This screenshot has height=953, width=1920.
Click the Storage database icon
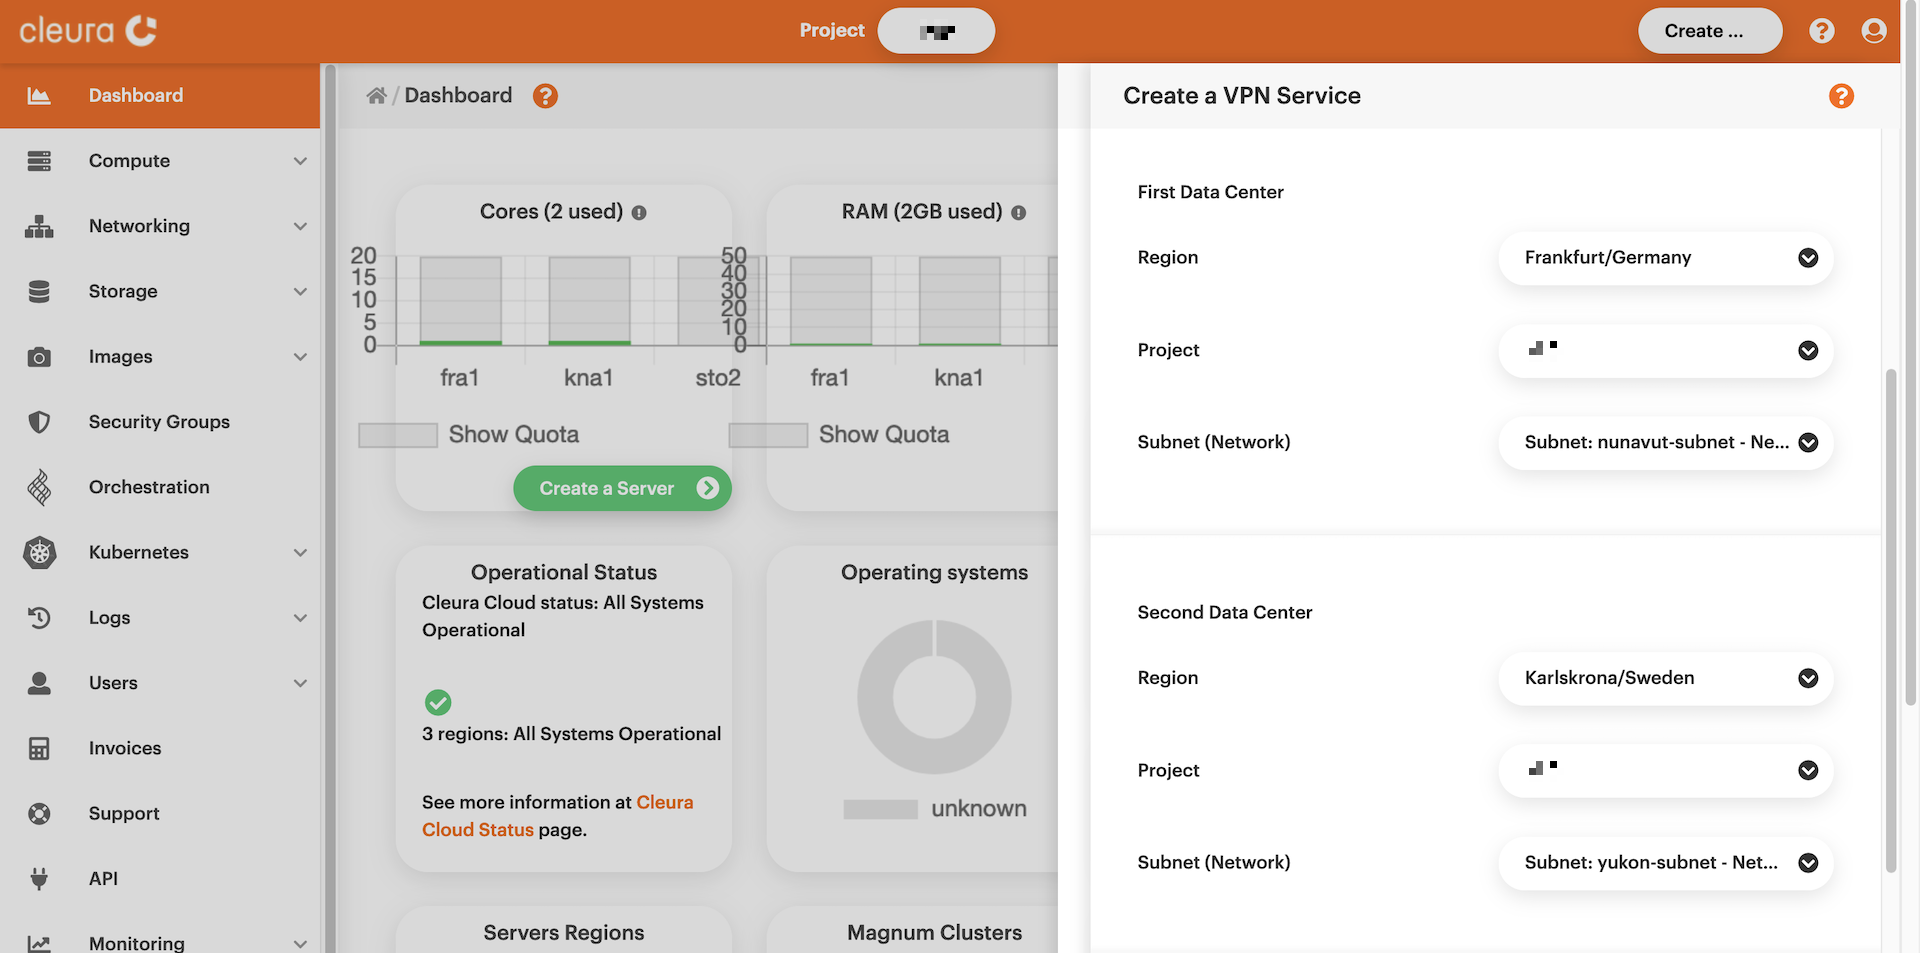pyautogui.click(x=39, y=291)
